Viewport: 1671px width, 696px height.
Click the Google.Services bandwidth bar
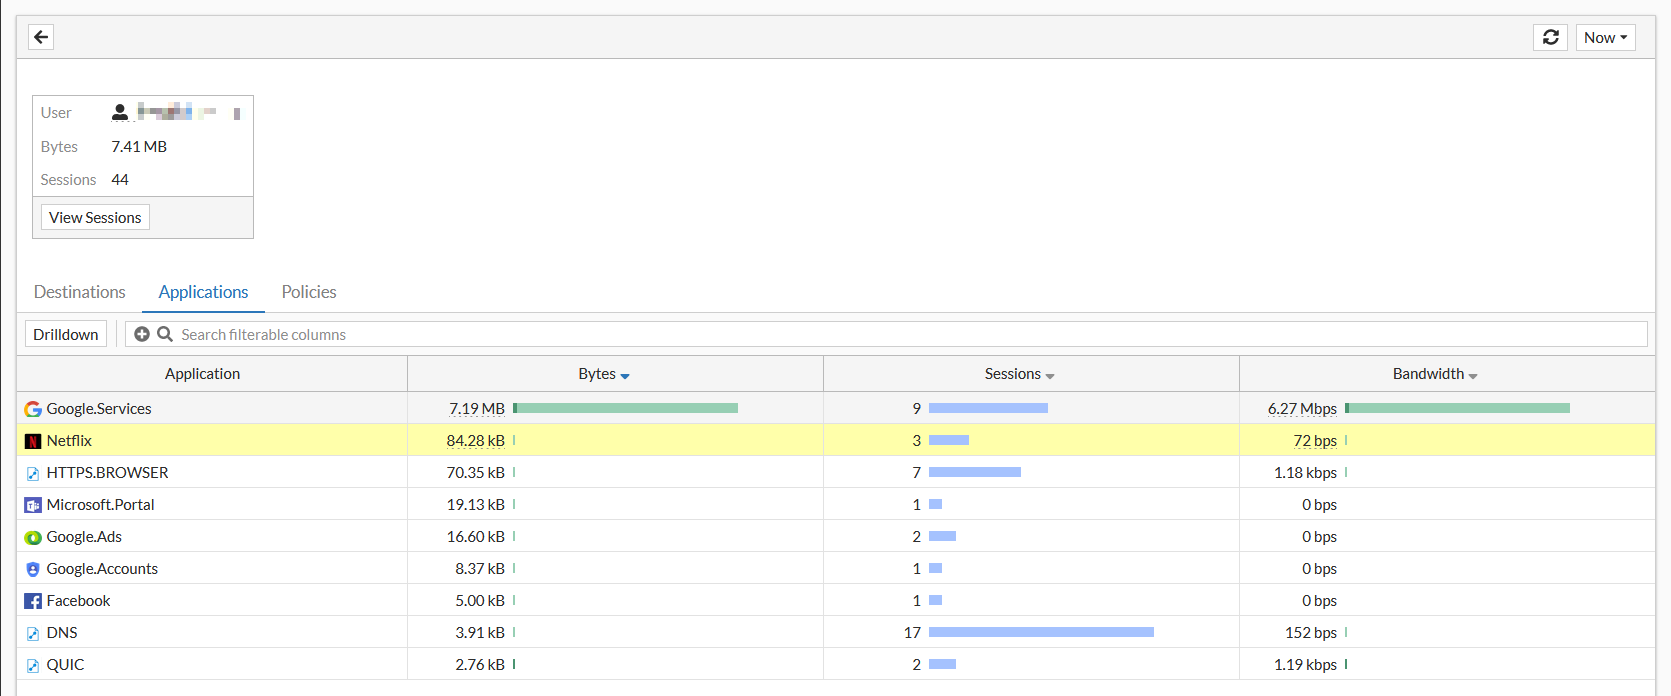point(1458,408)
